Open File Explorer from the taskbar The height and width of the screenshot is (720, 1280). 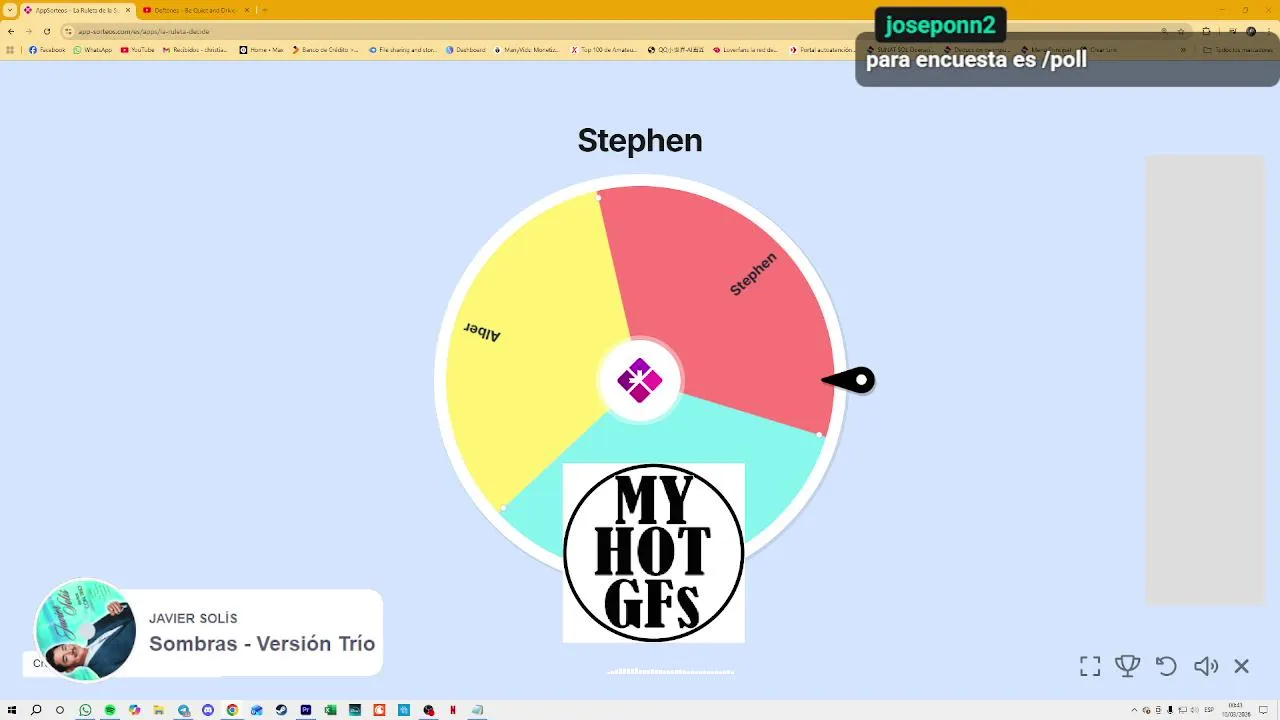click(159, 710)
